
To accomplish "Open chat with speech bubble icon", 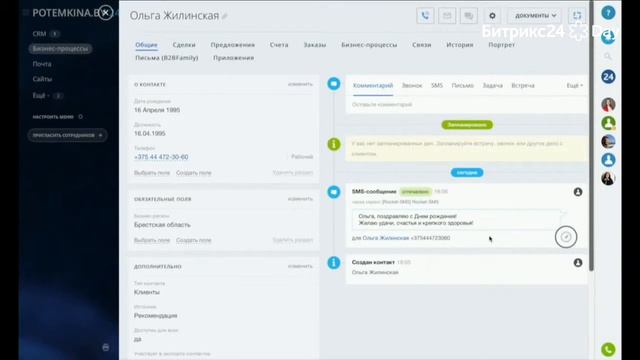I will click(x=469, y=16).
